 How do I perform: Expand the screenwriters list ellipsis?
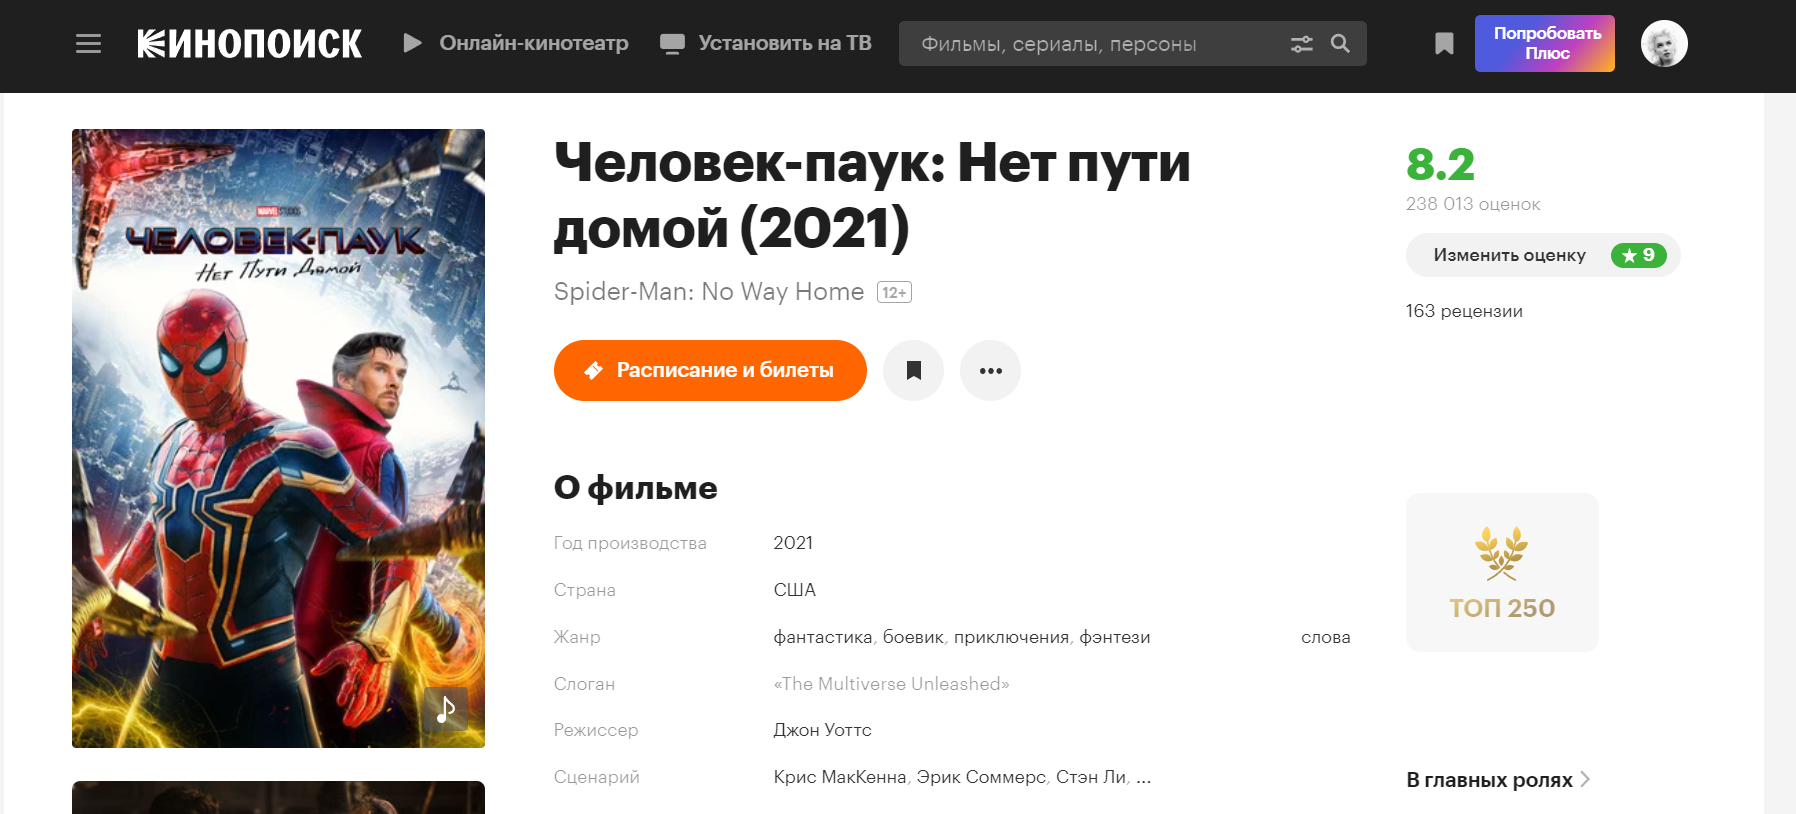tap(1144, 778)
